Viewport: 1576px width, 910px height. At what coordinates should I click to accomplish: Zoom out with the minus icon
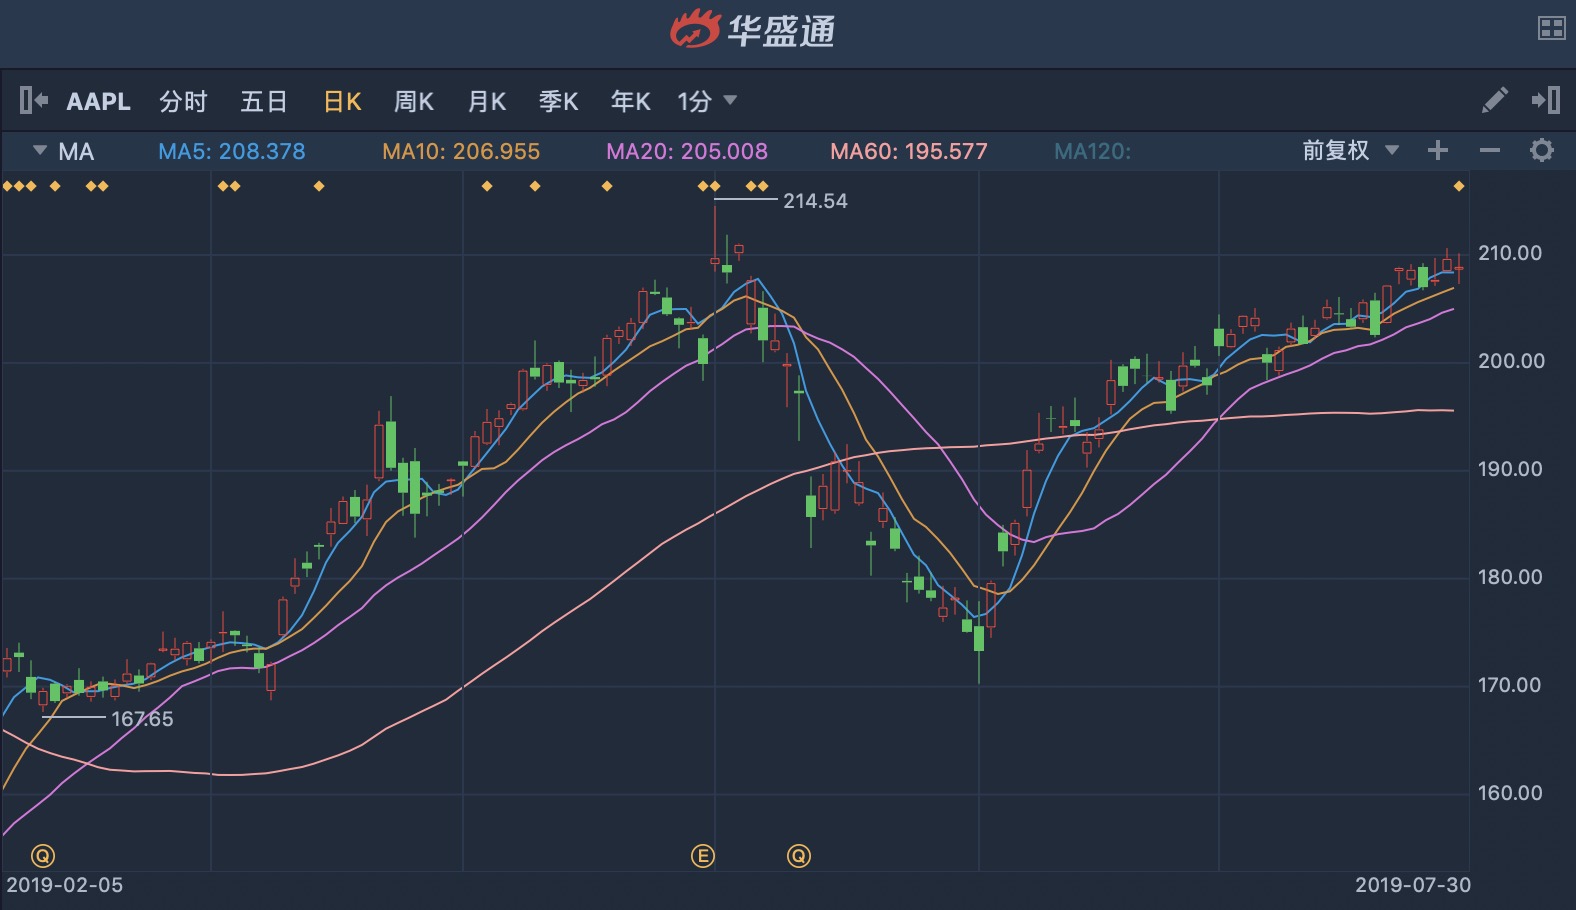1490,151
